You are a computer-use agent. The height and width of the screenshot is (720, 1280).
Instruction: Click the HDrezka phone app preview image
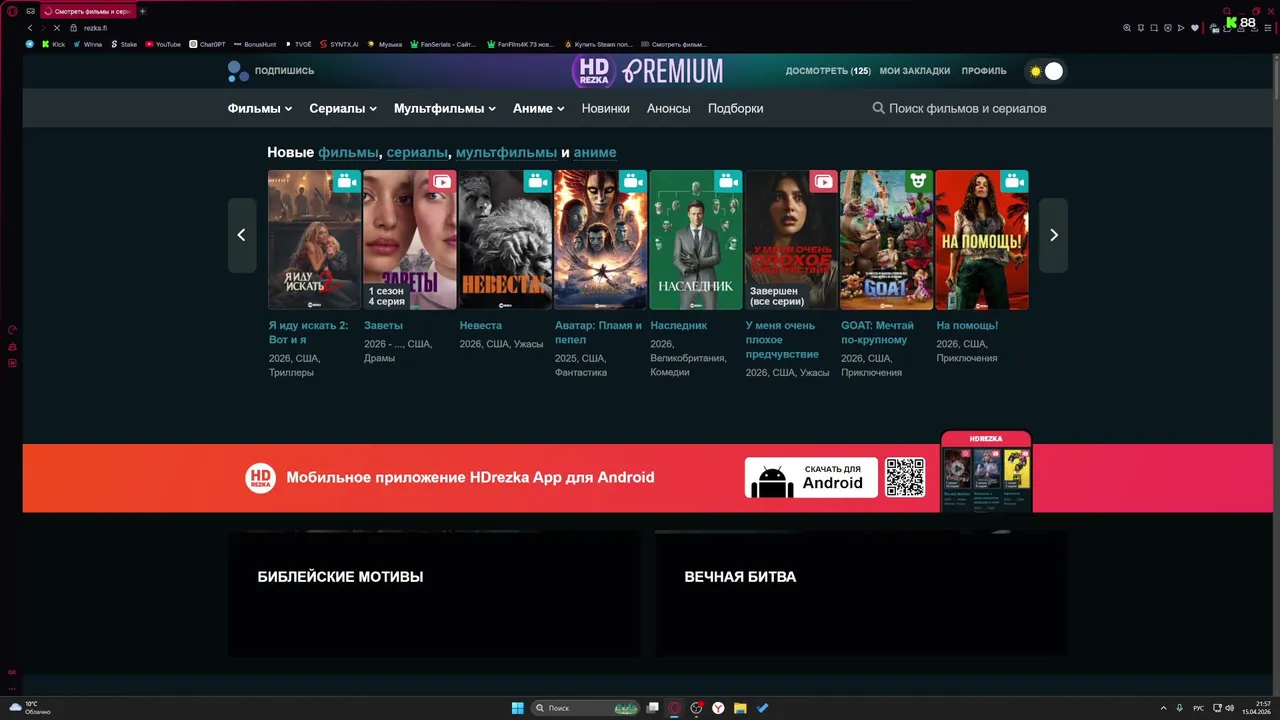click(x=986, y=471)
